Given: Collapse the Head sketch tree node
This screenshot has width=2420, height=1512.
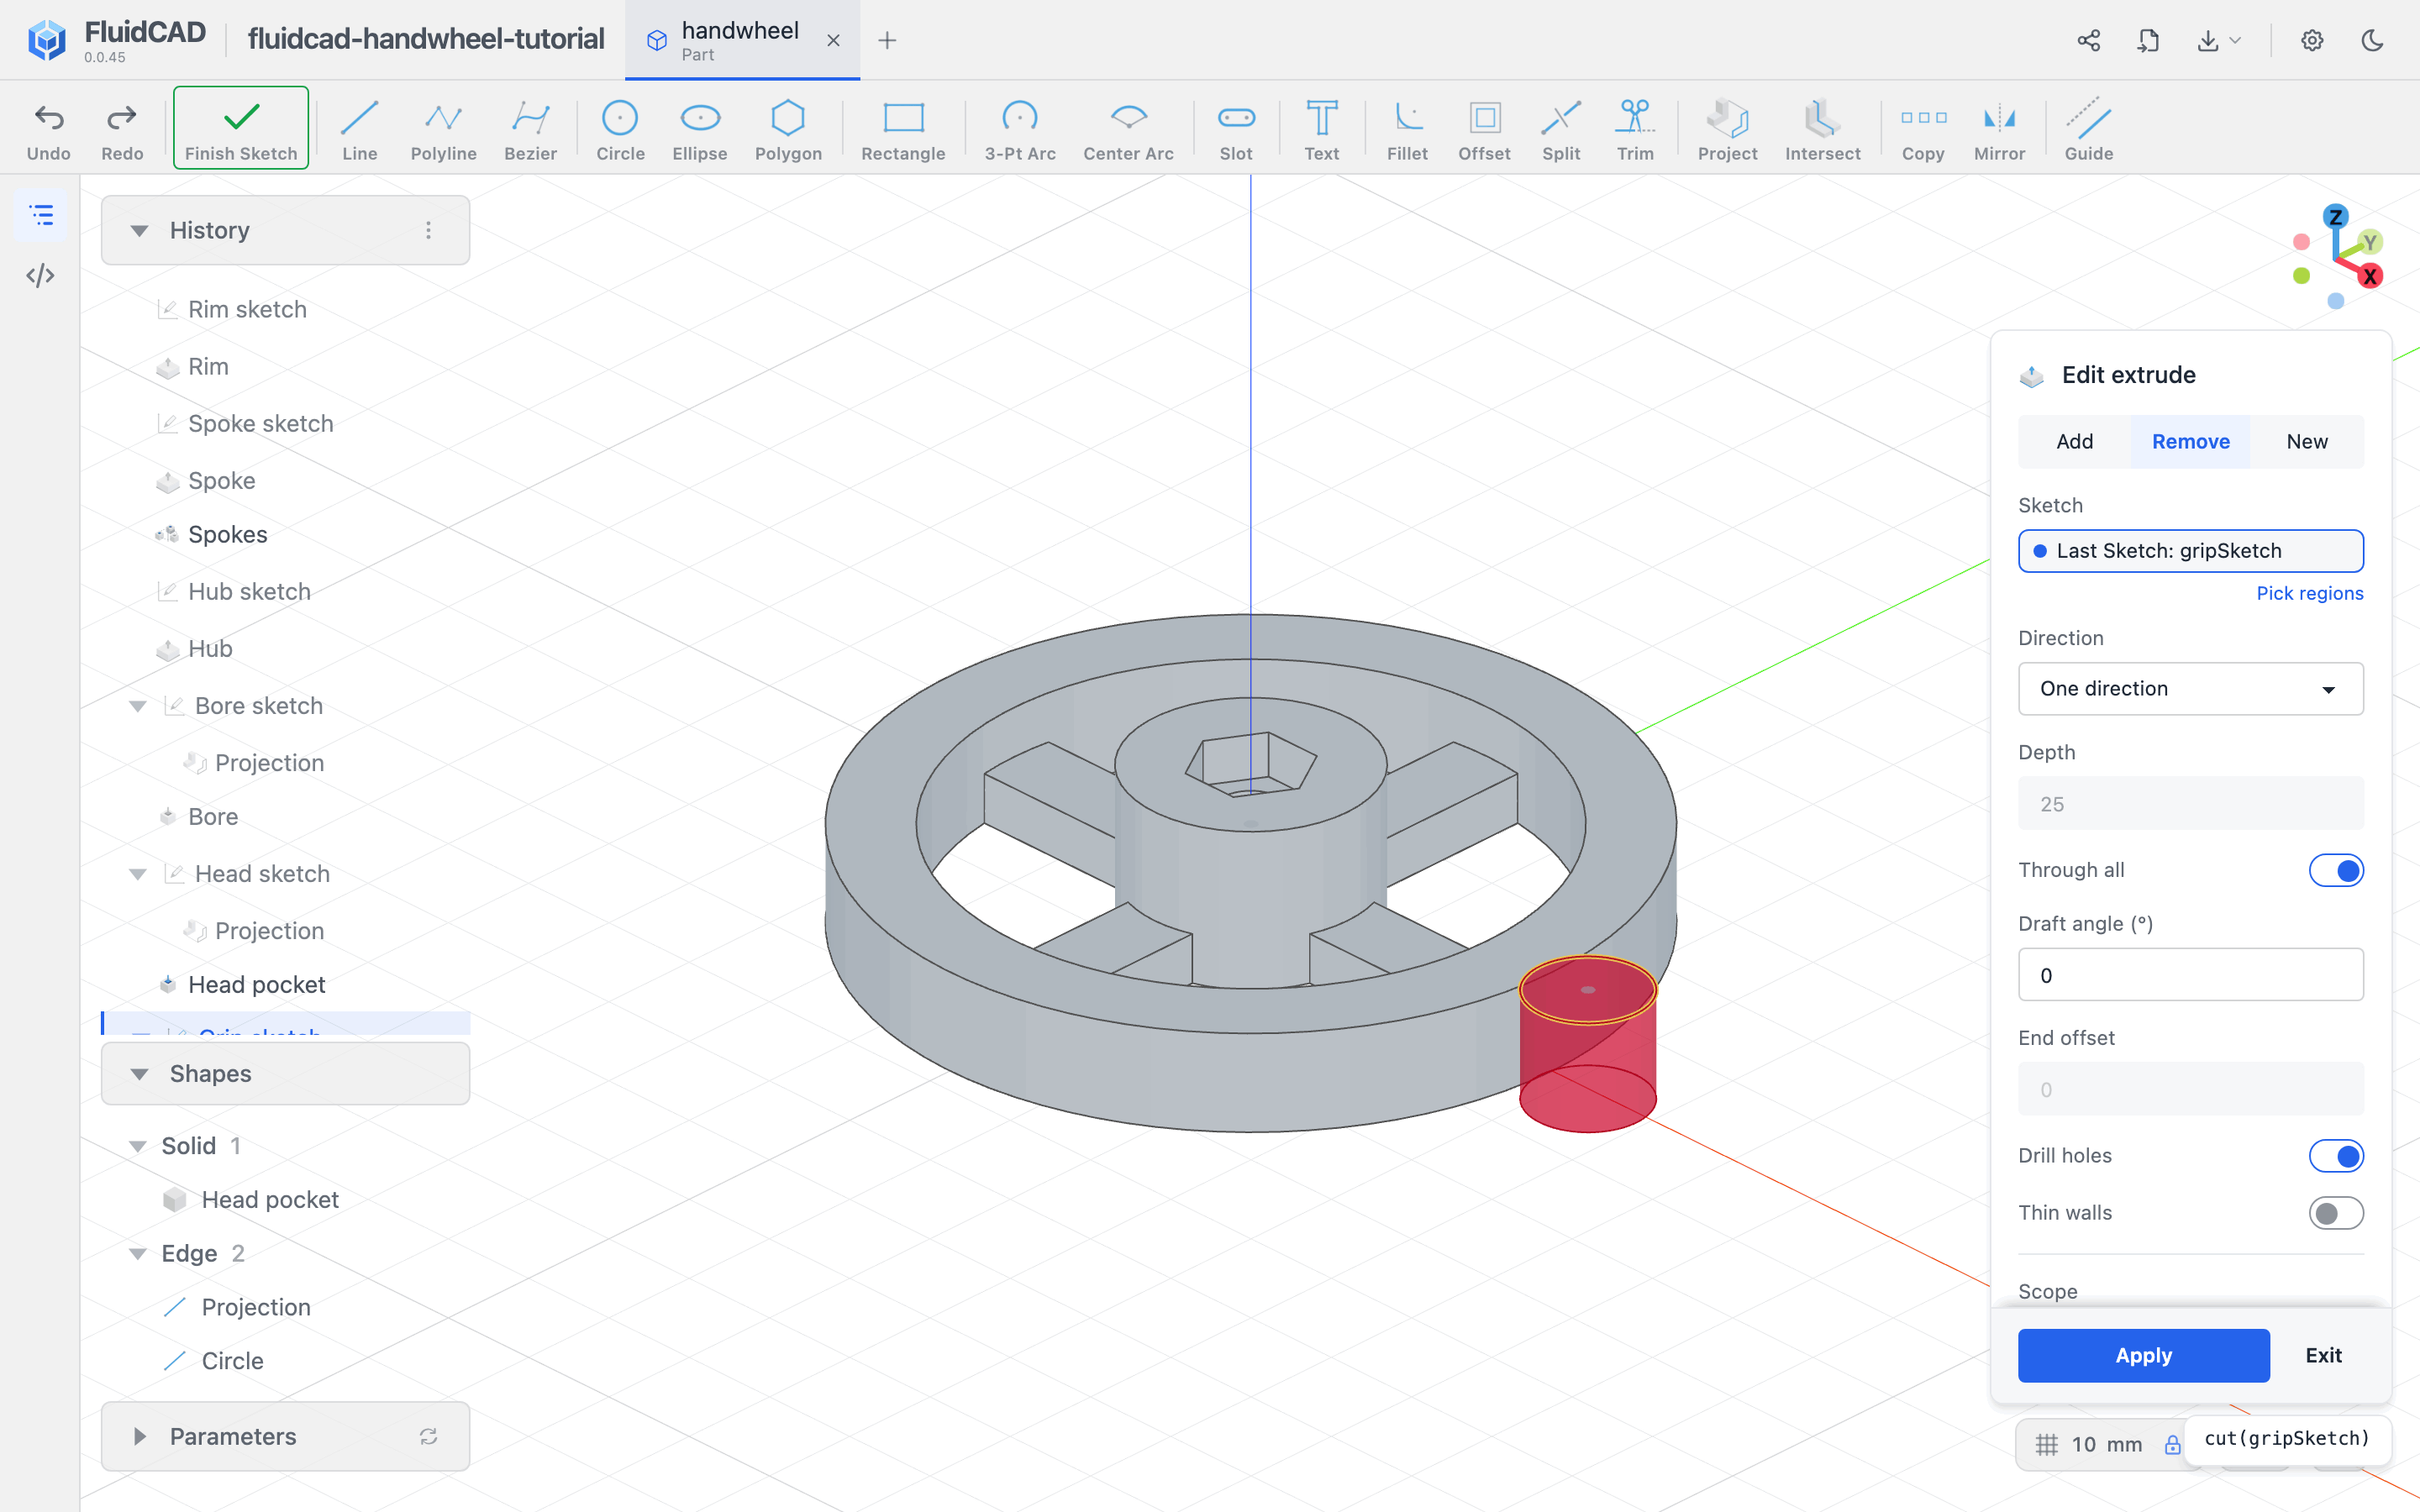Looking at the screenshot, I should pos(138,874).
